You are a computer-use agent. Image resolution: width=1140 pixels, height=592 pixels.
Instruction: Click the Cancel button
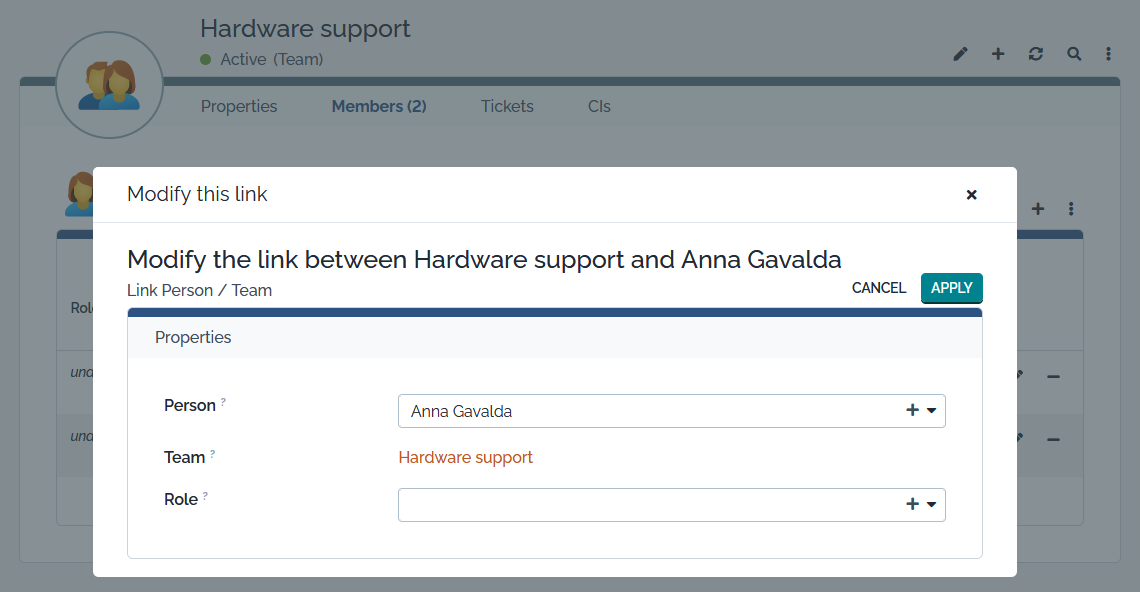tap(879, 288)
